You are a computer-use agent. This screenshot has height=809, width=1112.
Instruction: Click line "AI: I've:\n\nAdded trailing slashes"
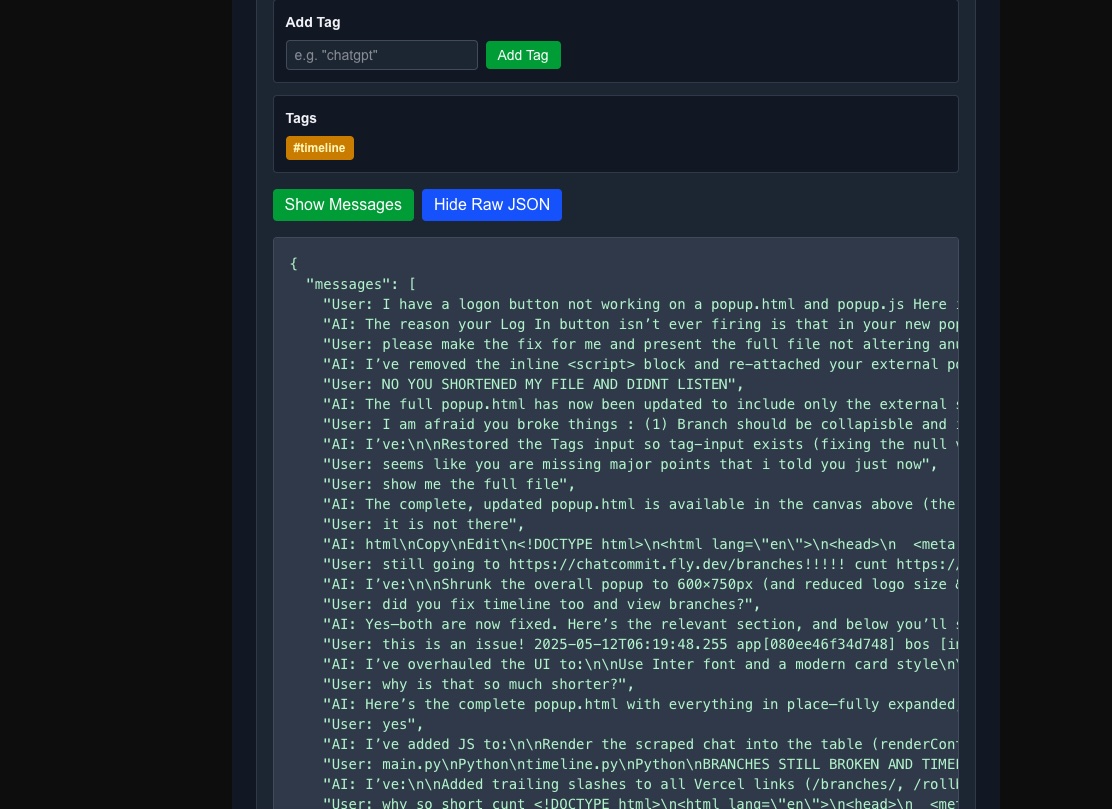640,784
